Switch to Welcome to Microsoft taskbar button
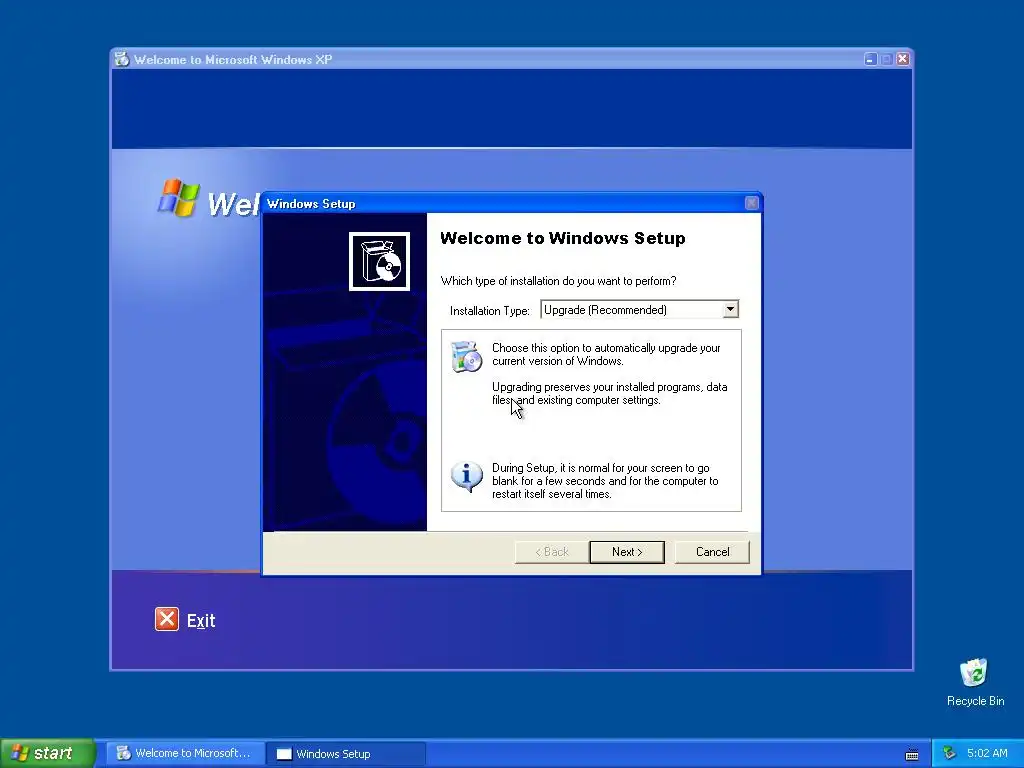The height and width of the screenshot is (768, 1024). [x=185, y=753]
